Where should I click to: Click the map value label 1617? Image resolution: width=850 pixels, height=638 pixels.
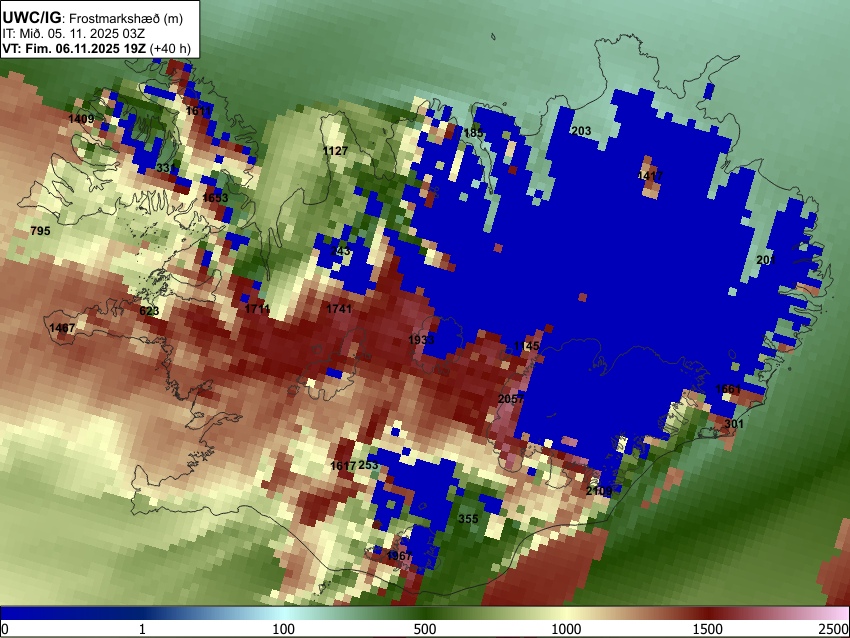point(343,466)
